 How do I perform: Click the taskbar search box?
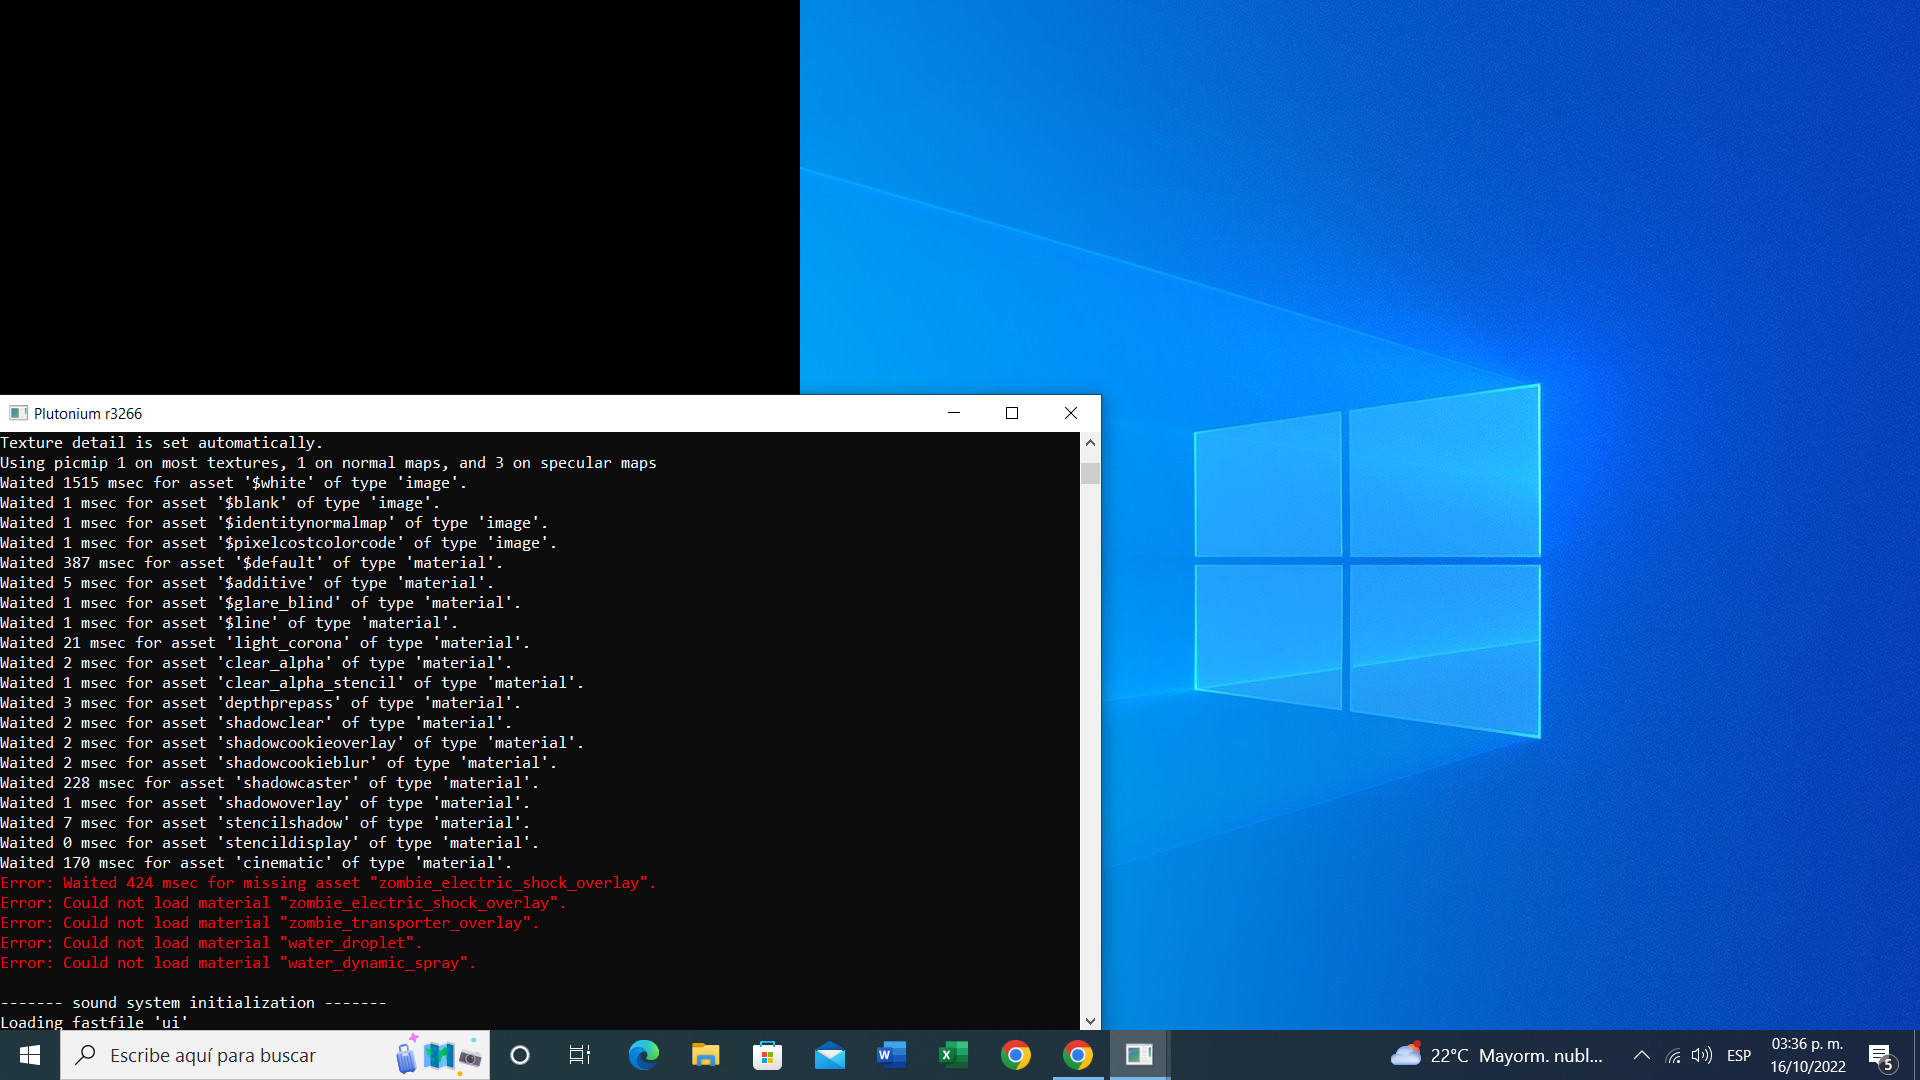tap(275, 1055)
